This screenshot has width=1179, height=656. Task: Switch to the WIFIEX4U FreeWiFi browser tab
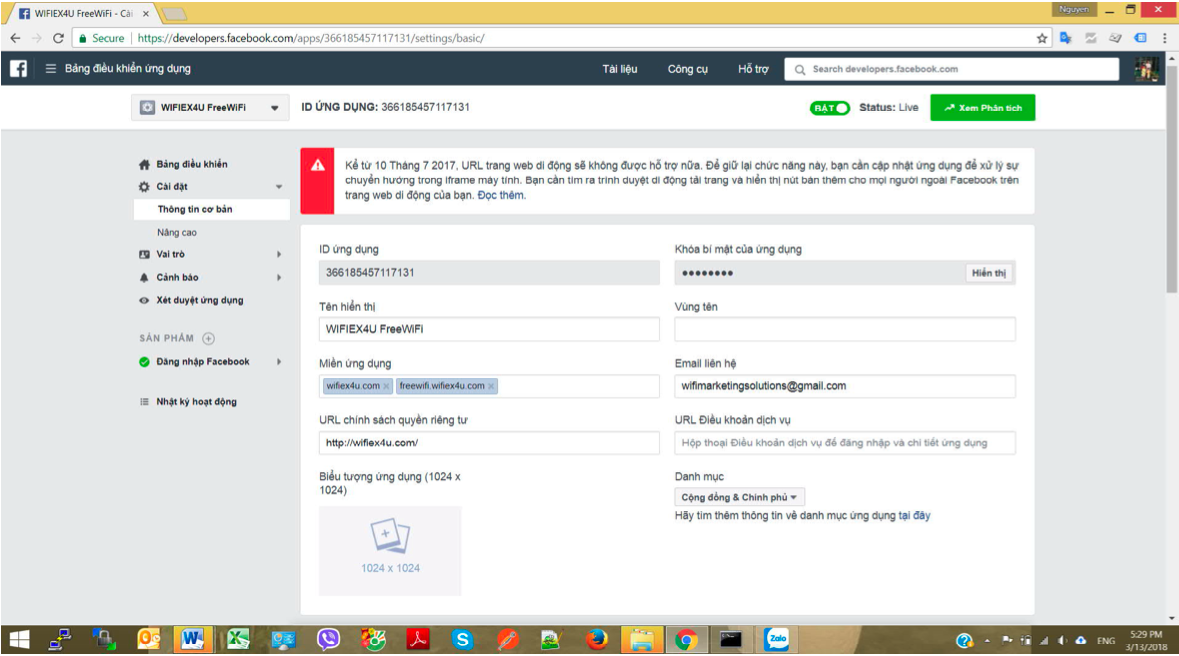83,14
